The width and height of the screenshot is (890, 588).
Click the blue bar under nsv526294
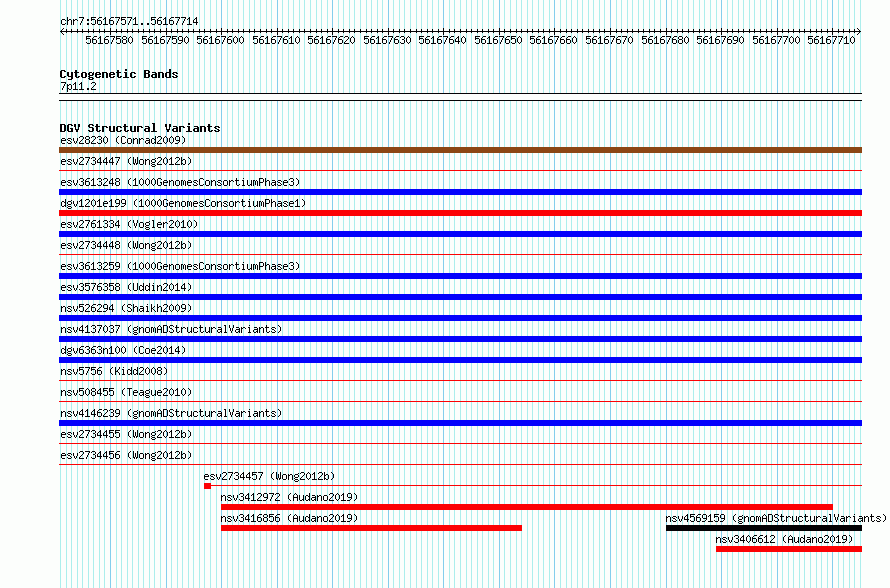[x=460, y=318]
